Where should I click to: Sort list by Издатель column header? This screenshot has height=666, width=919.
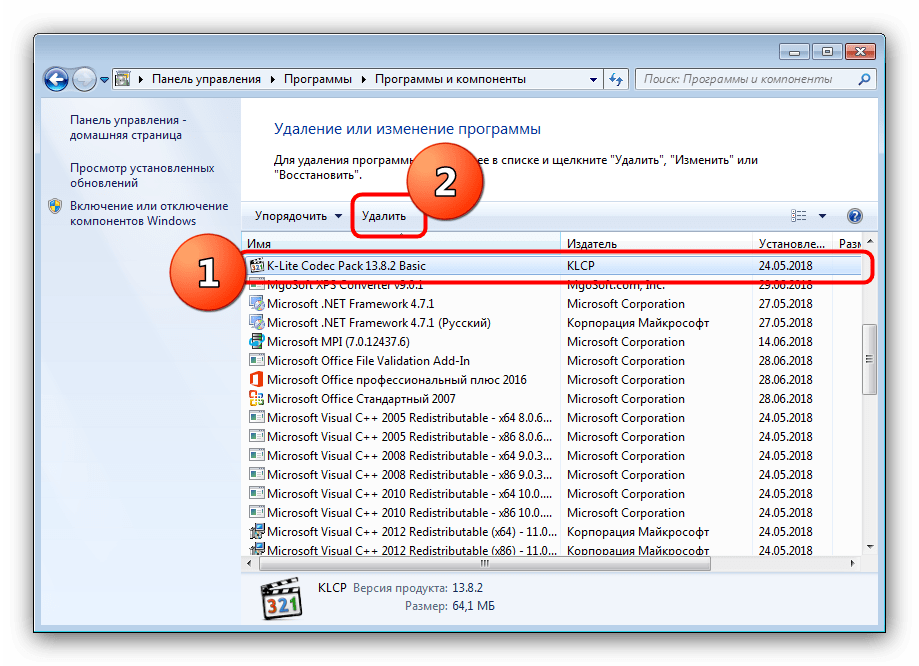[592, 243]
